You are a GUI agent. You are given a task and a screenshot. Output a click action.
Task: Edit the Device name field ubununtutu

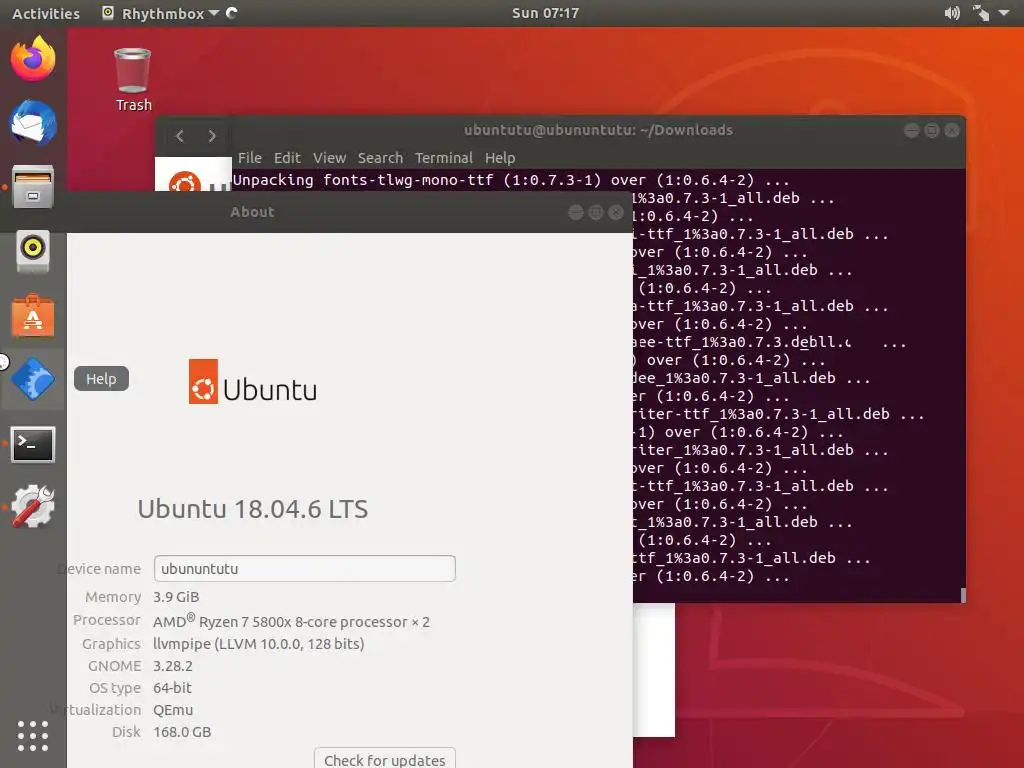[x=304, y=568]
